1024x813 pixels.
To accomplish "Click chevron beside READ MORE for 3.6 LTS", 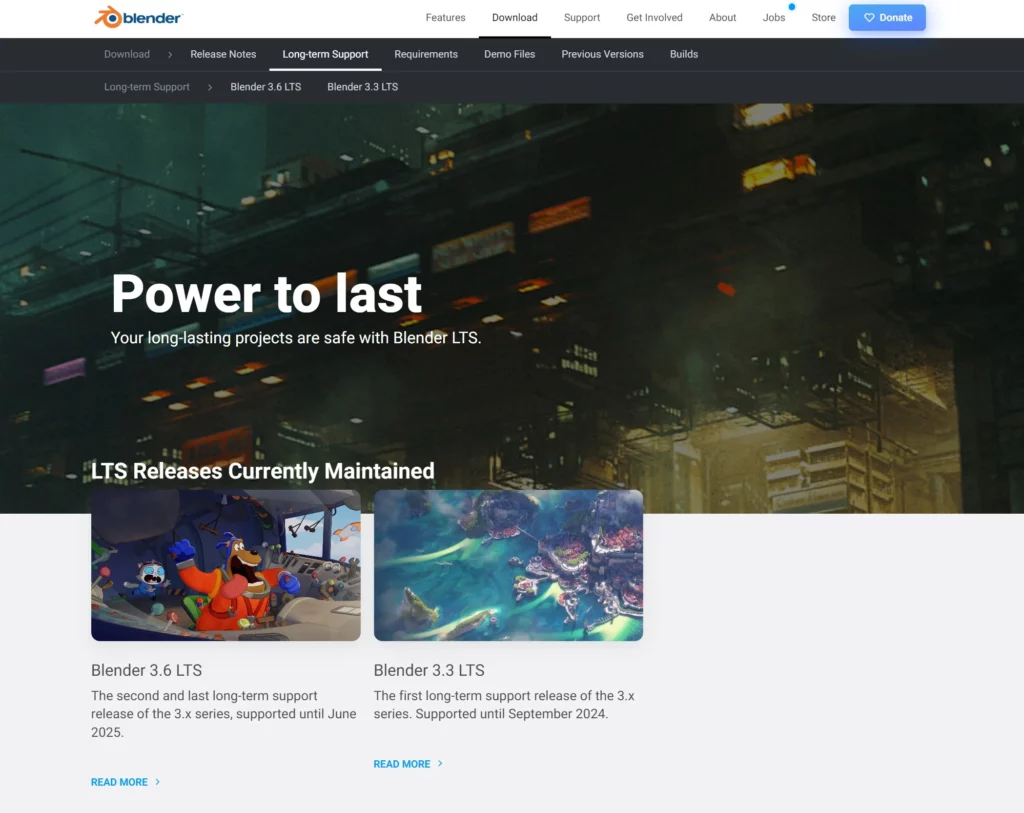I will 157,782.
